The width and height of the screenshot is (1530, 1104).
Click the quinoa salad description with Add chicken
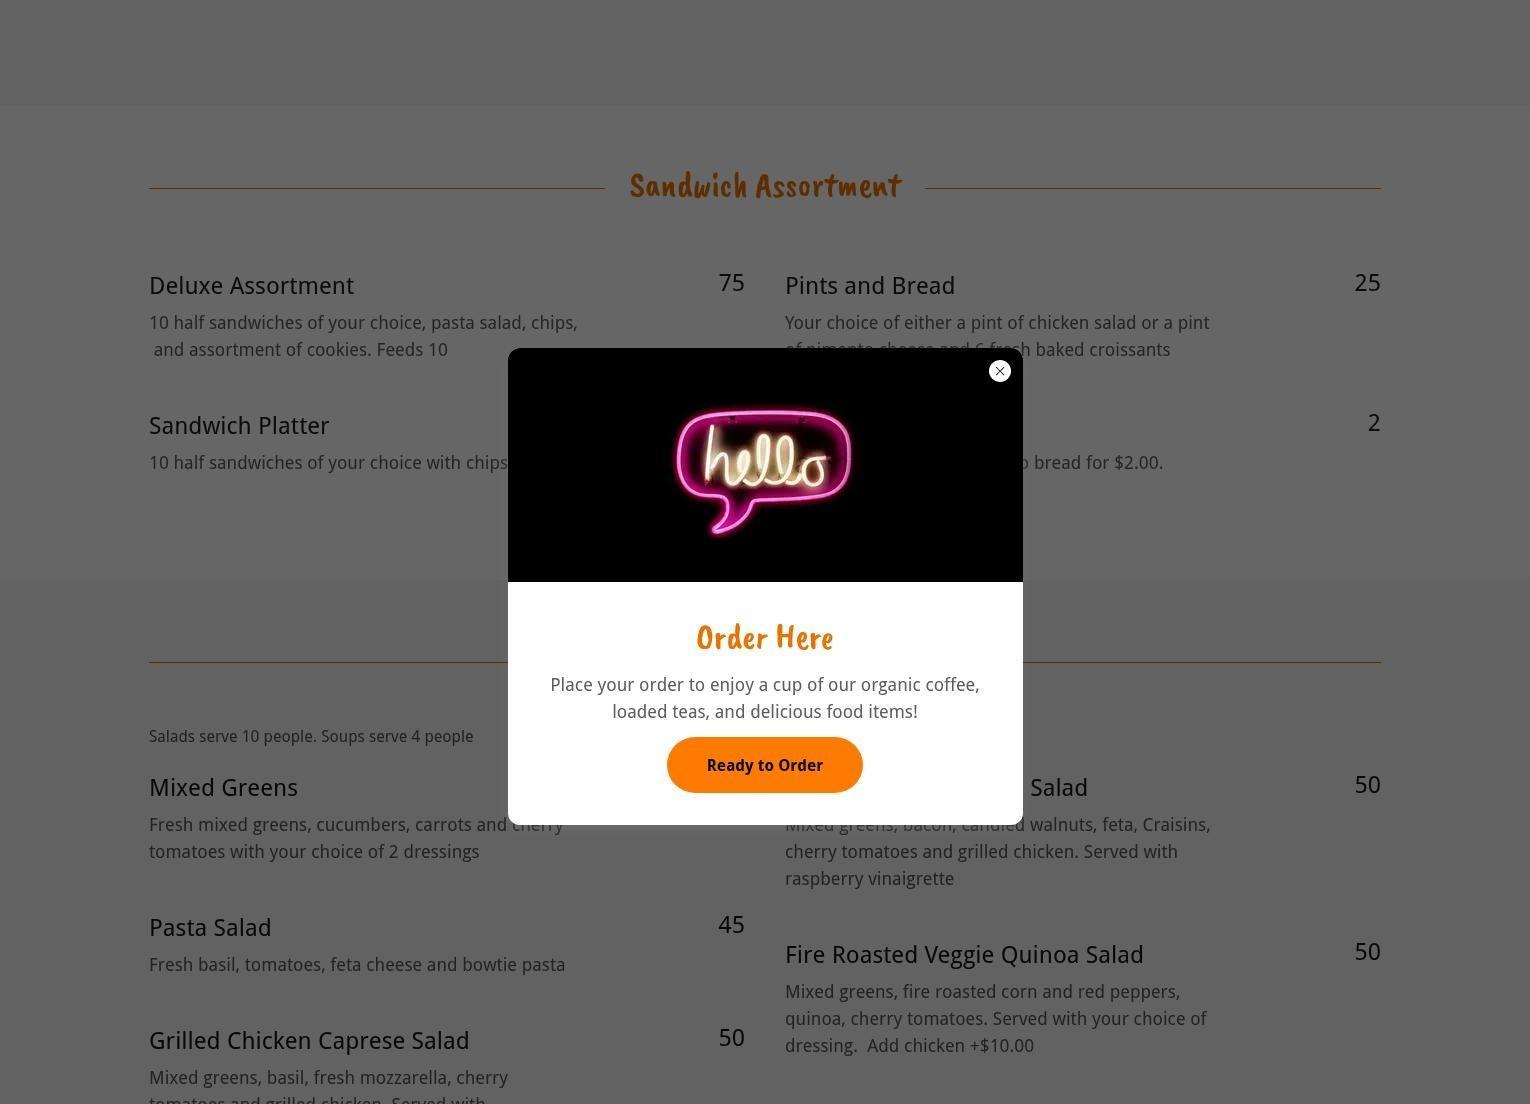point(996,1019)
